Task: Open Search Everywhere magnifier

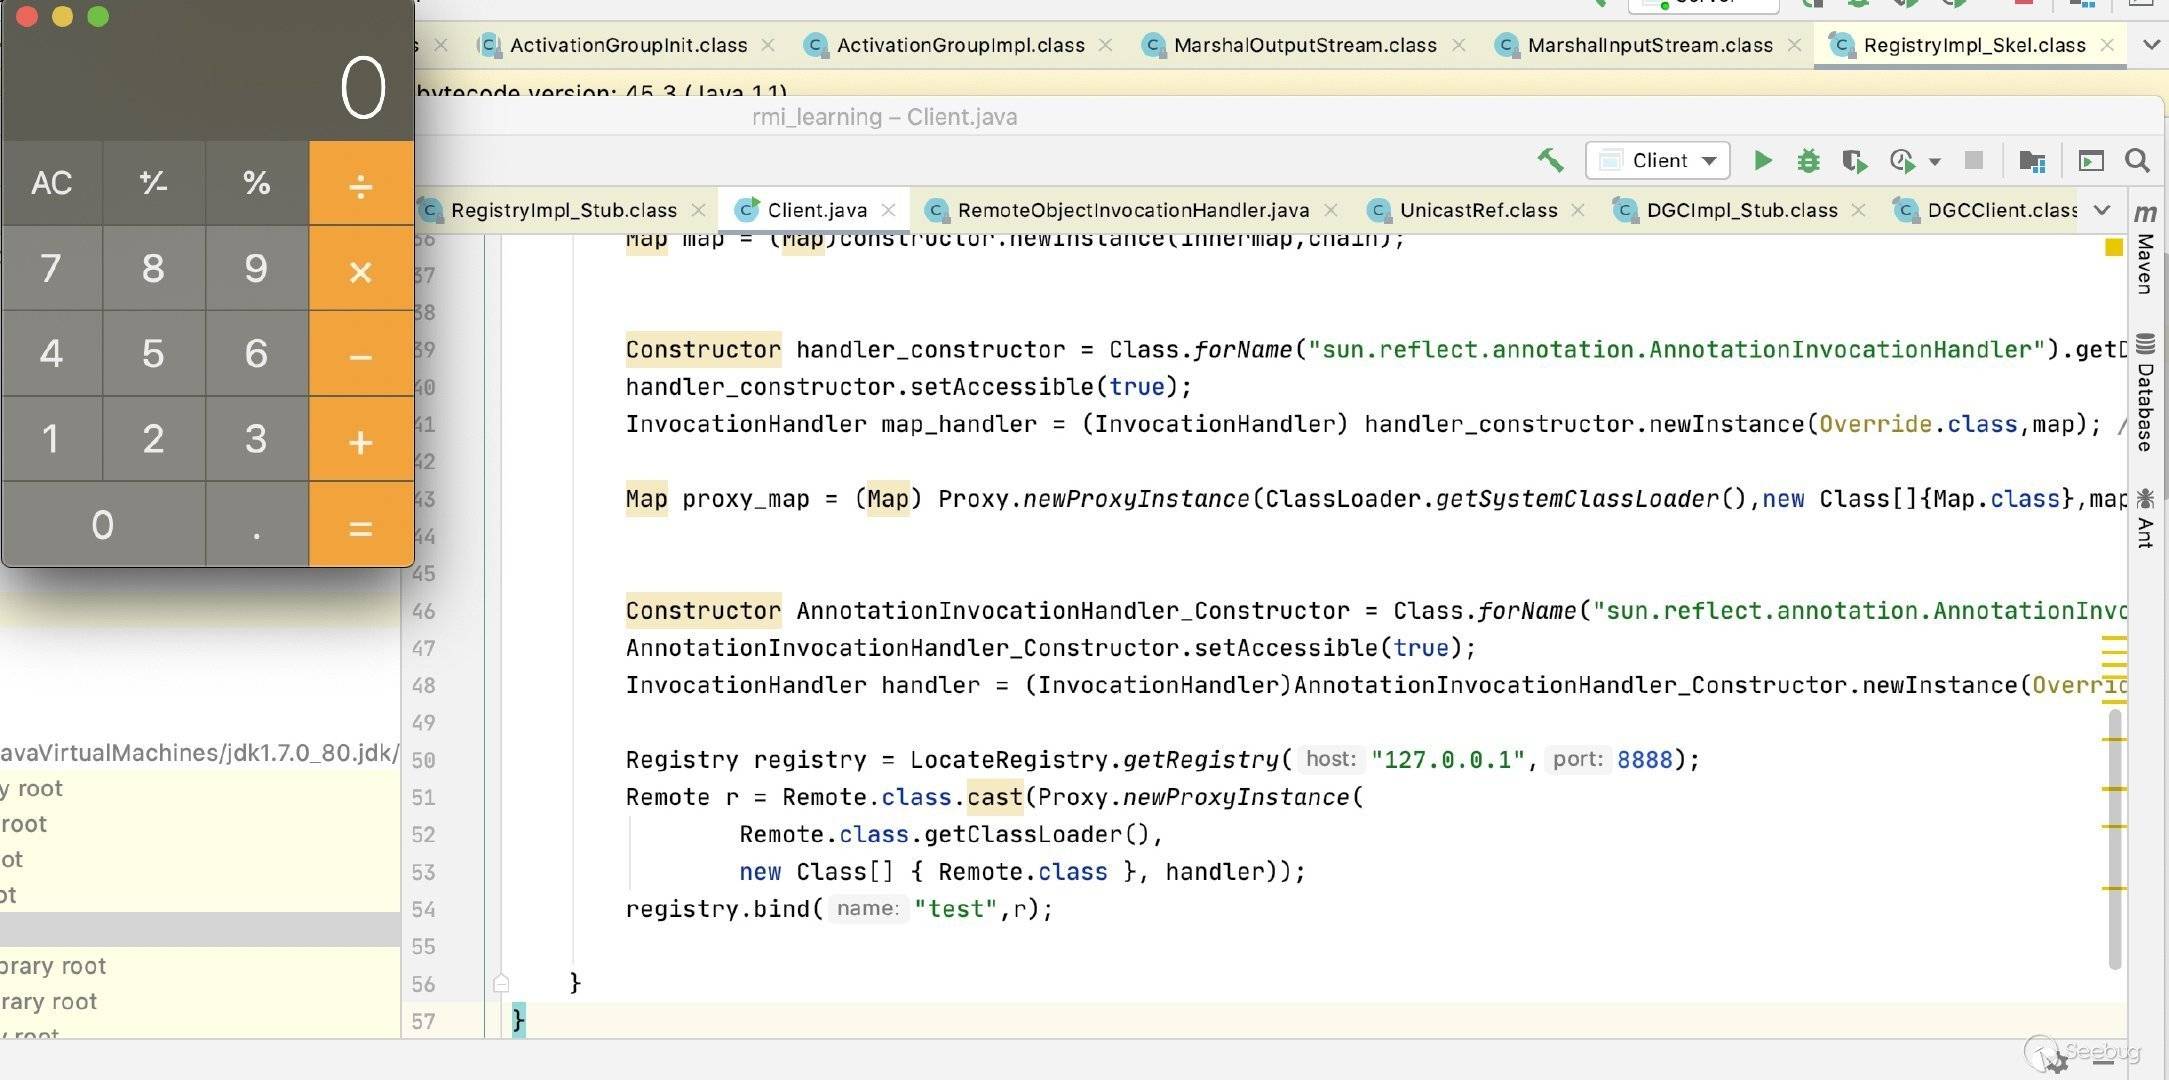Action: tap(2137, 161)
